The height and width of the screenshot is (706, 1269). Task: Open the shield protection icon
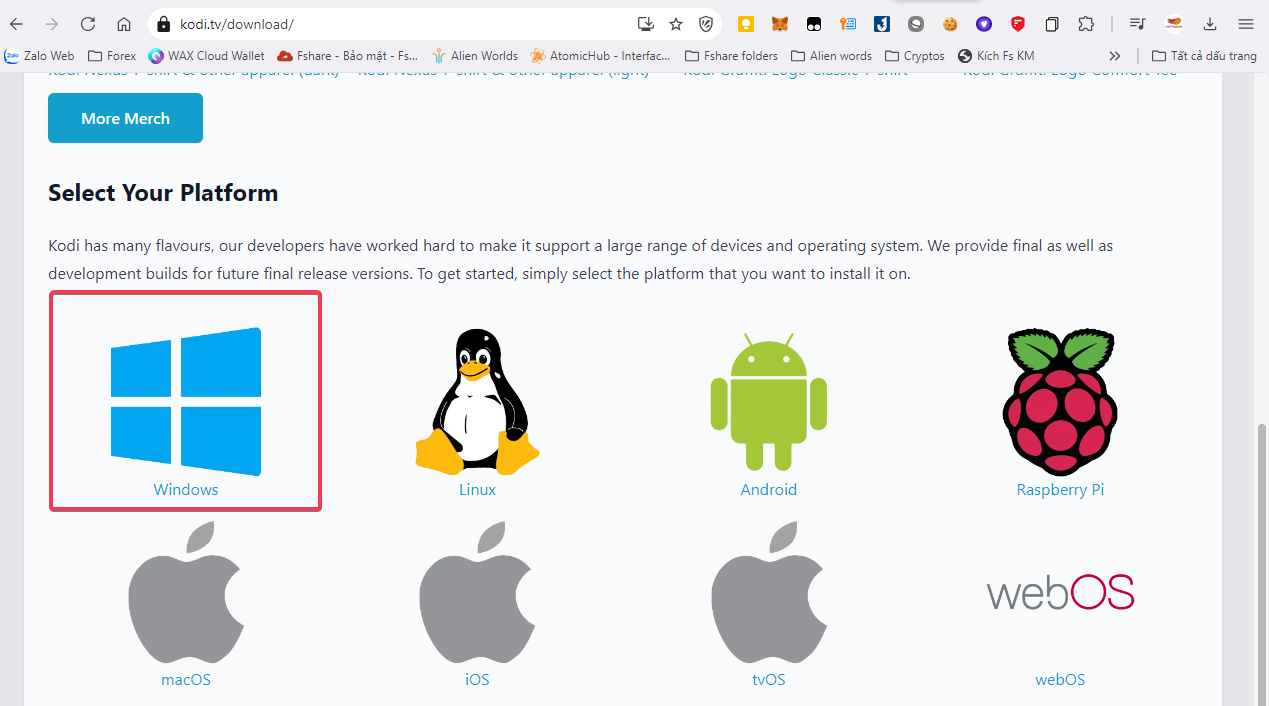(706, 24)
